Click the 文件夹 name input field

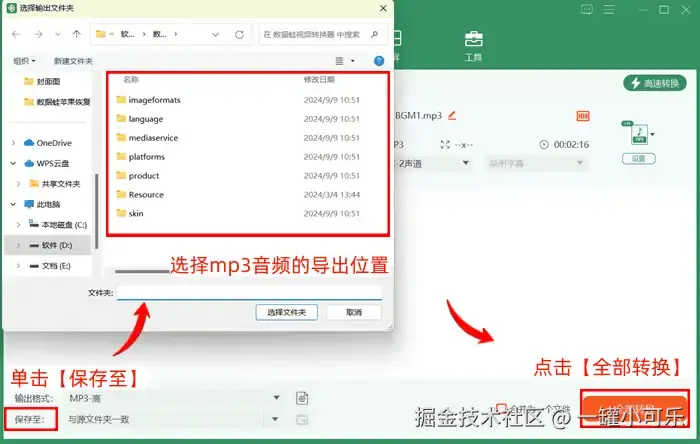[249, 293]
